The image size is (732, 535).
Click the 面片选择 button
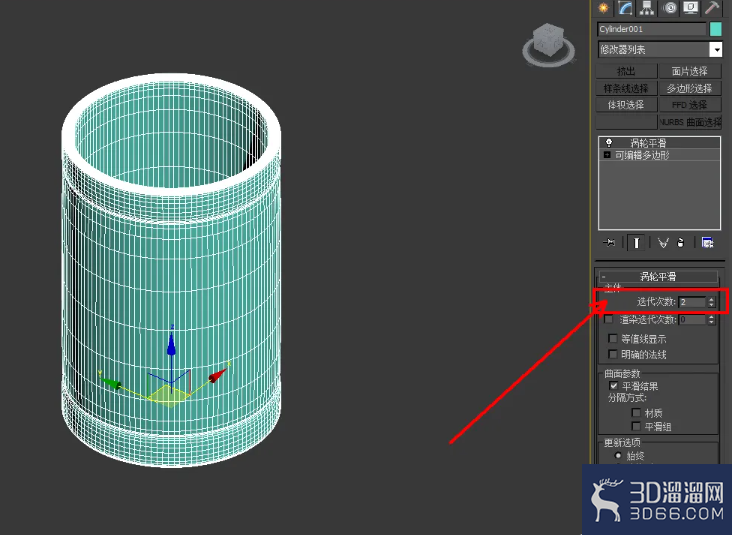(x=690, y=71)
